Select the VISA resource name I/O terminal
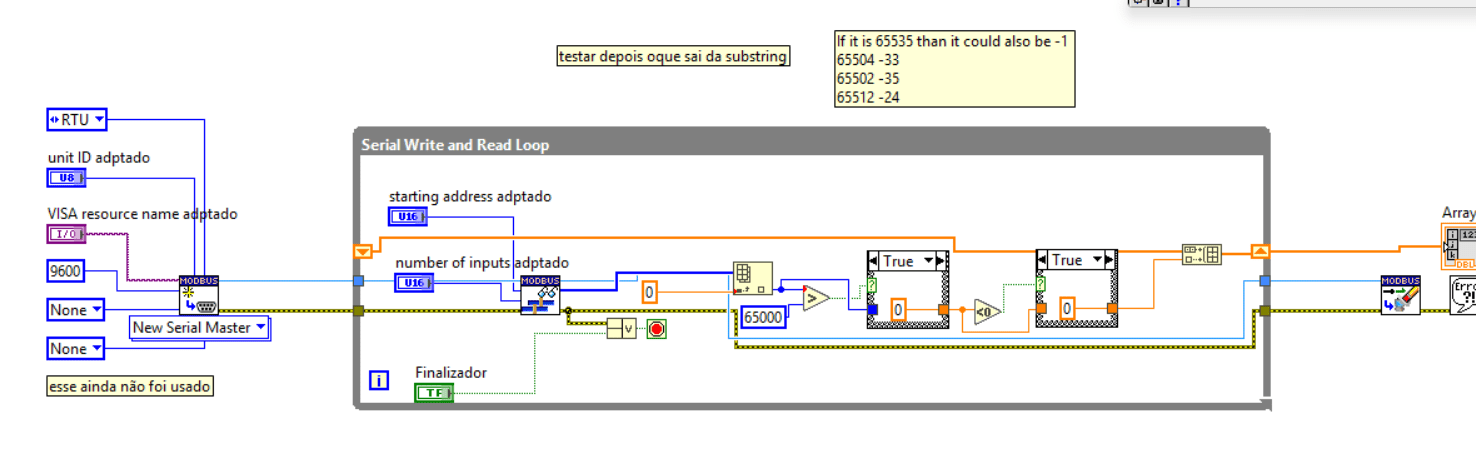This screenshot has height=451, width=1476. (x=67, y=234)
